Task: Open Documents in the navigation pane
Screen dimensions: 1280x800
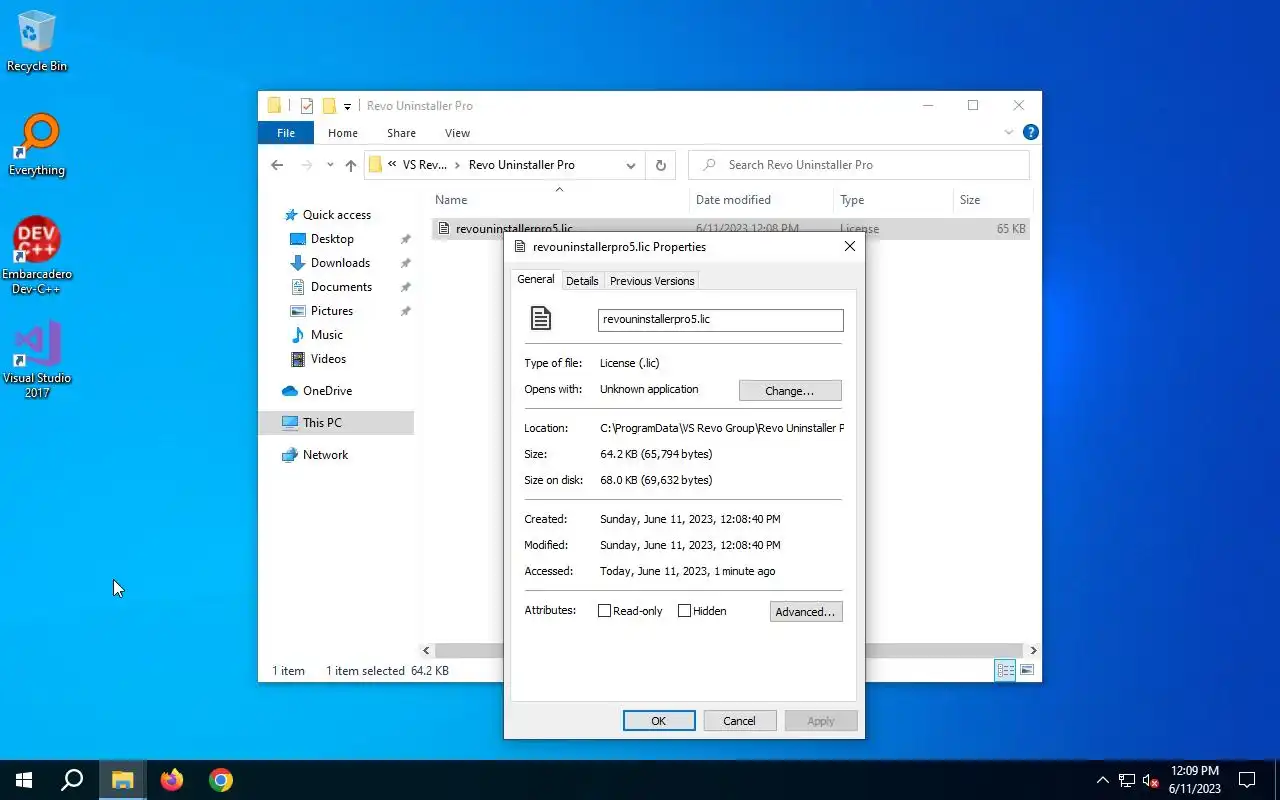Action: [x=341, y=287]
